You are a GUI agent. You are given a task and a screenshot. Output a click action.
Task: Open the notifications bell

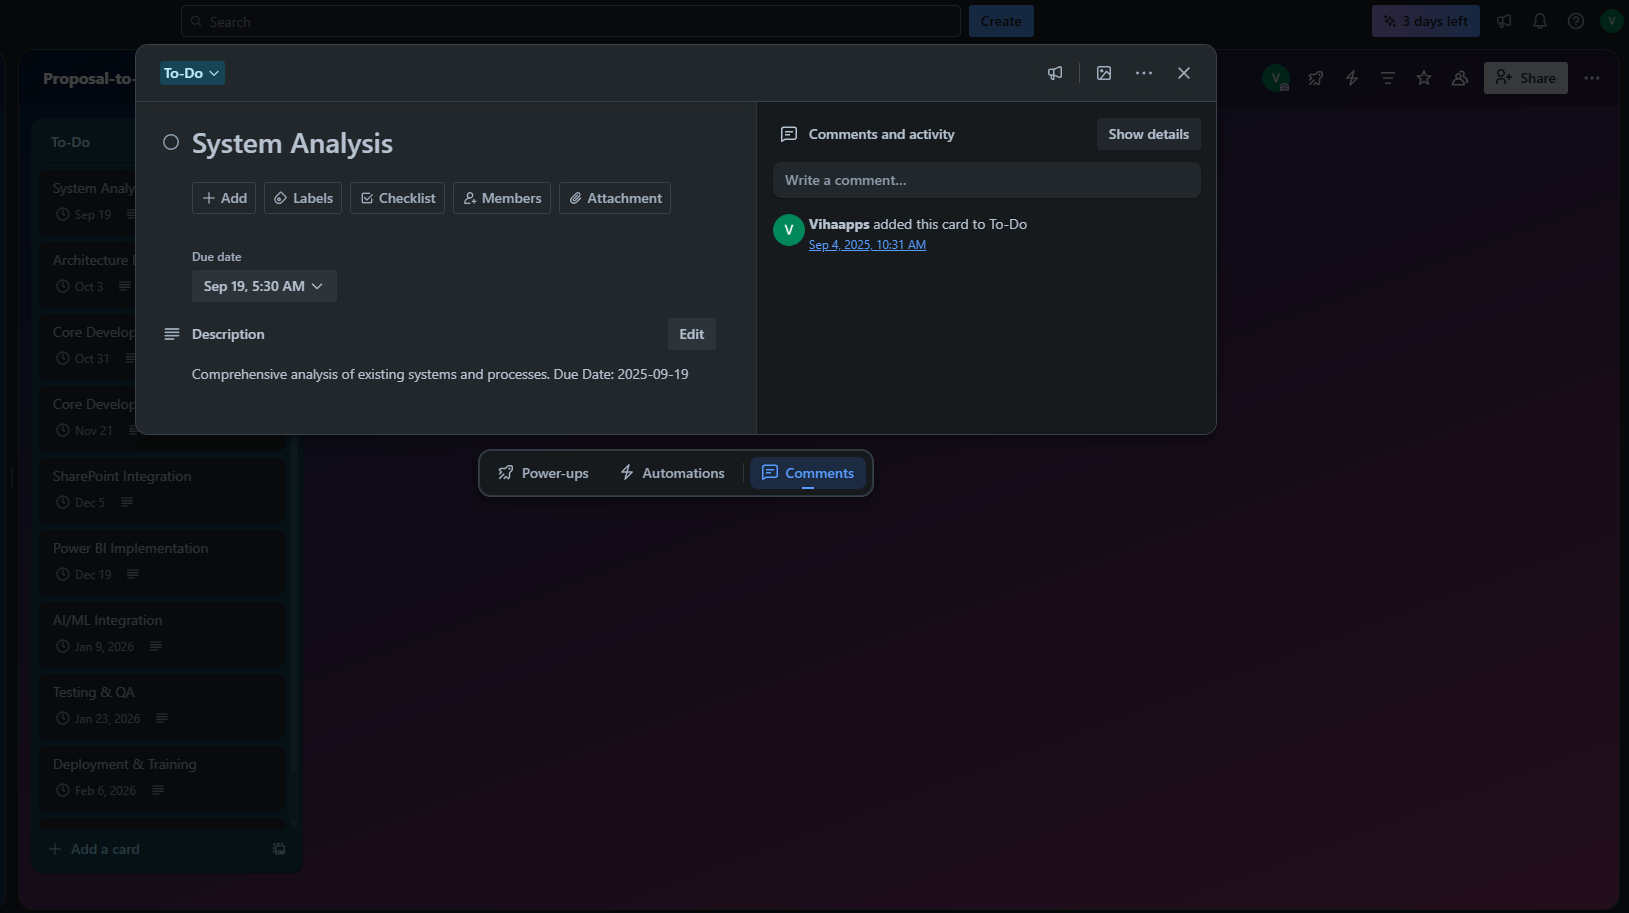click(1540, 21)
